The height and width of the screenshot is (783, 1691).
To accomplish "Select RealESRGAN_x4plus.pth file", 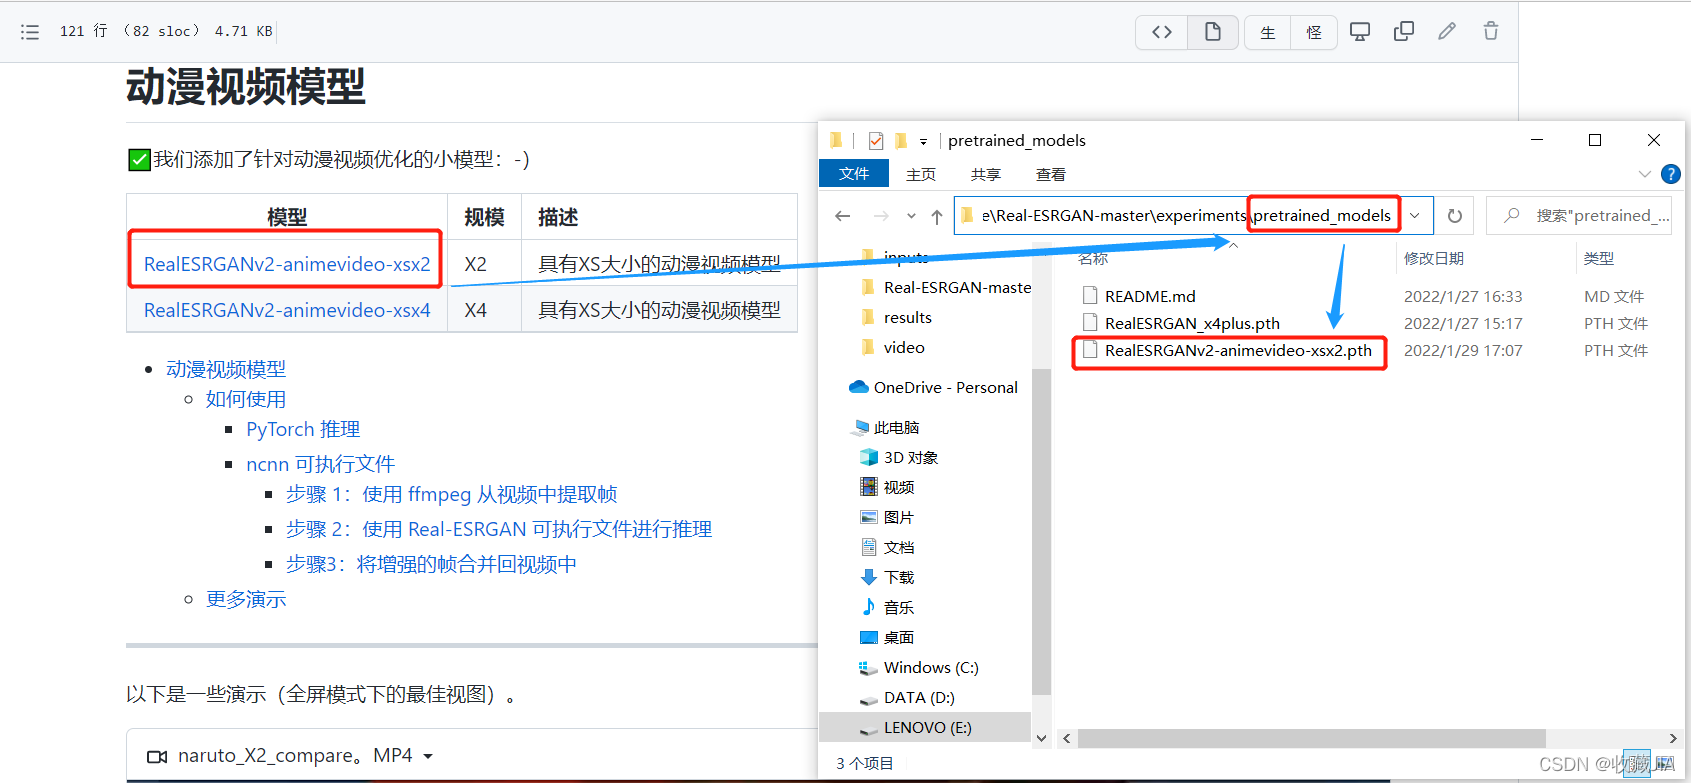I will click(x=1192, y=323).
